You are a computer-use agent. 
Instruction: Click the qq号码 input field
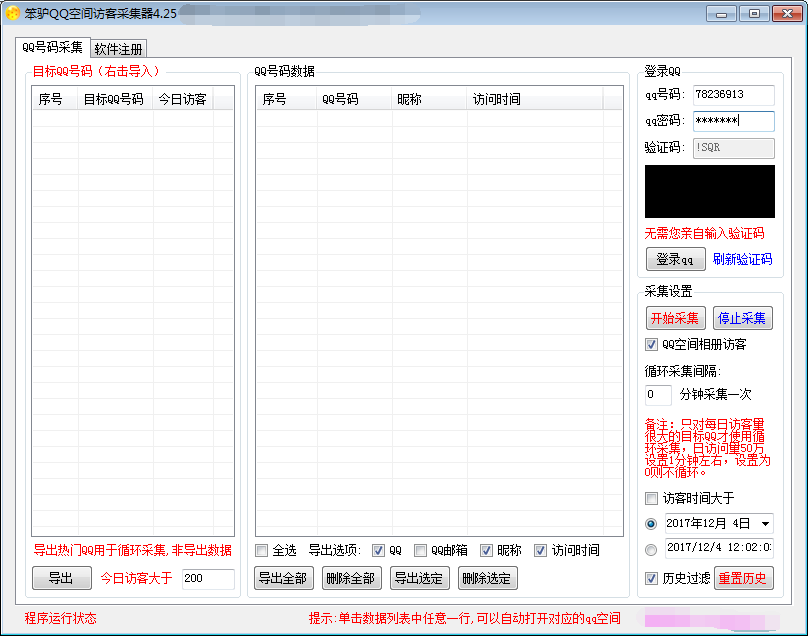(x=733, y=95)
